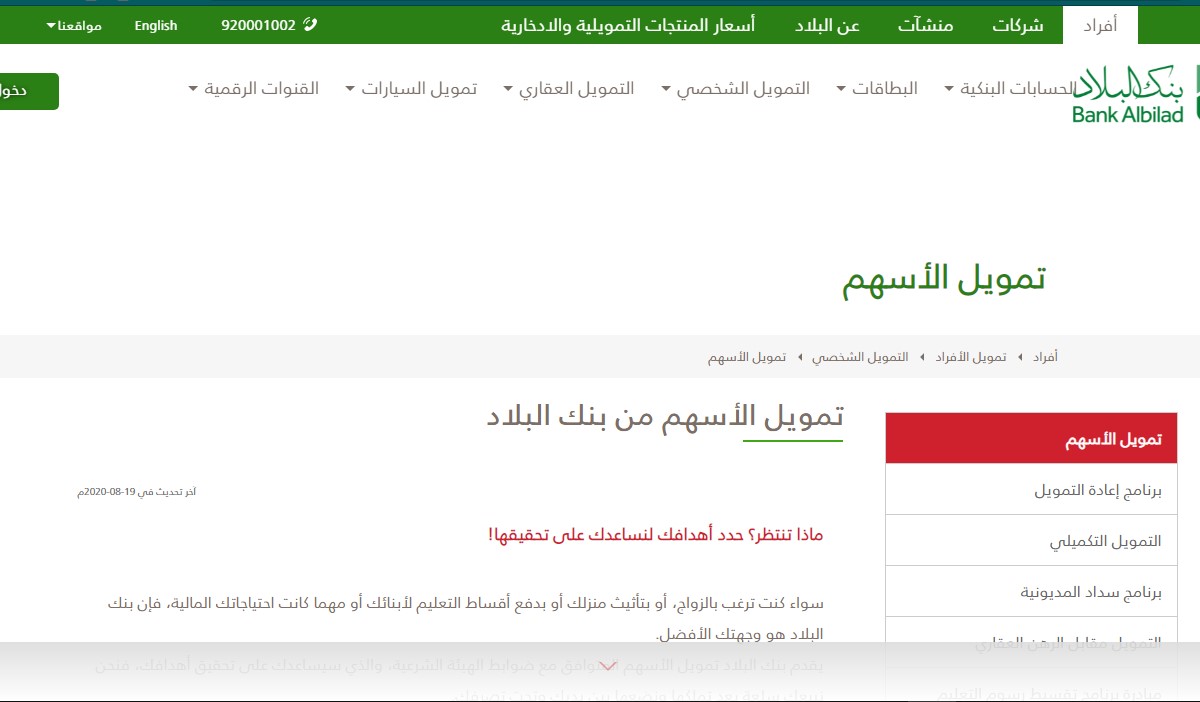The height and width of the screenshot is (702, 1200).
Task: Click the paragraph starting سواء كنت ترغب بالزواج
Action: [x=466, y=619]
